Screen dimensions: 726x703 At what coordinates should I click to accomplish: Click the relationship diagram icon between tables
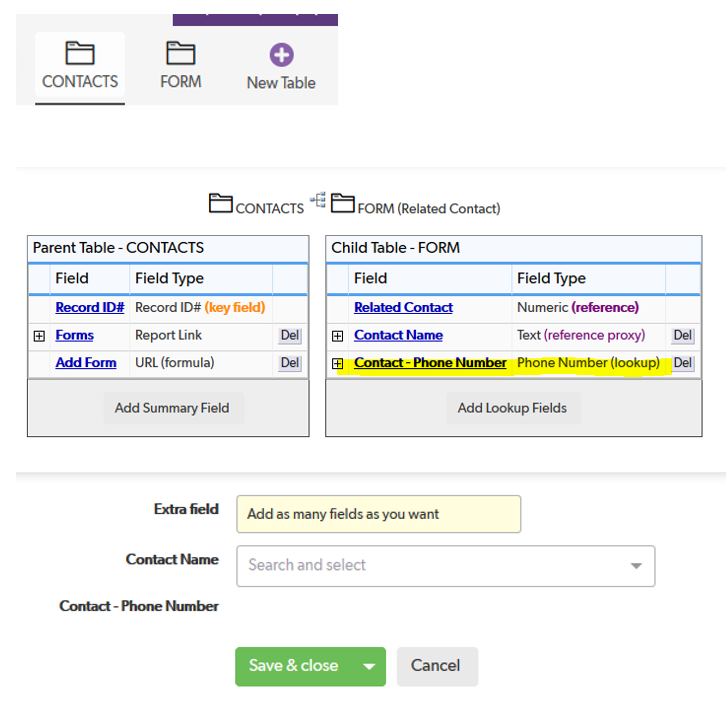click(x=318, y=201)
